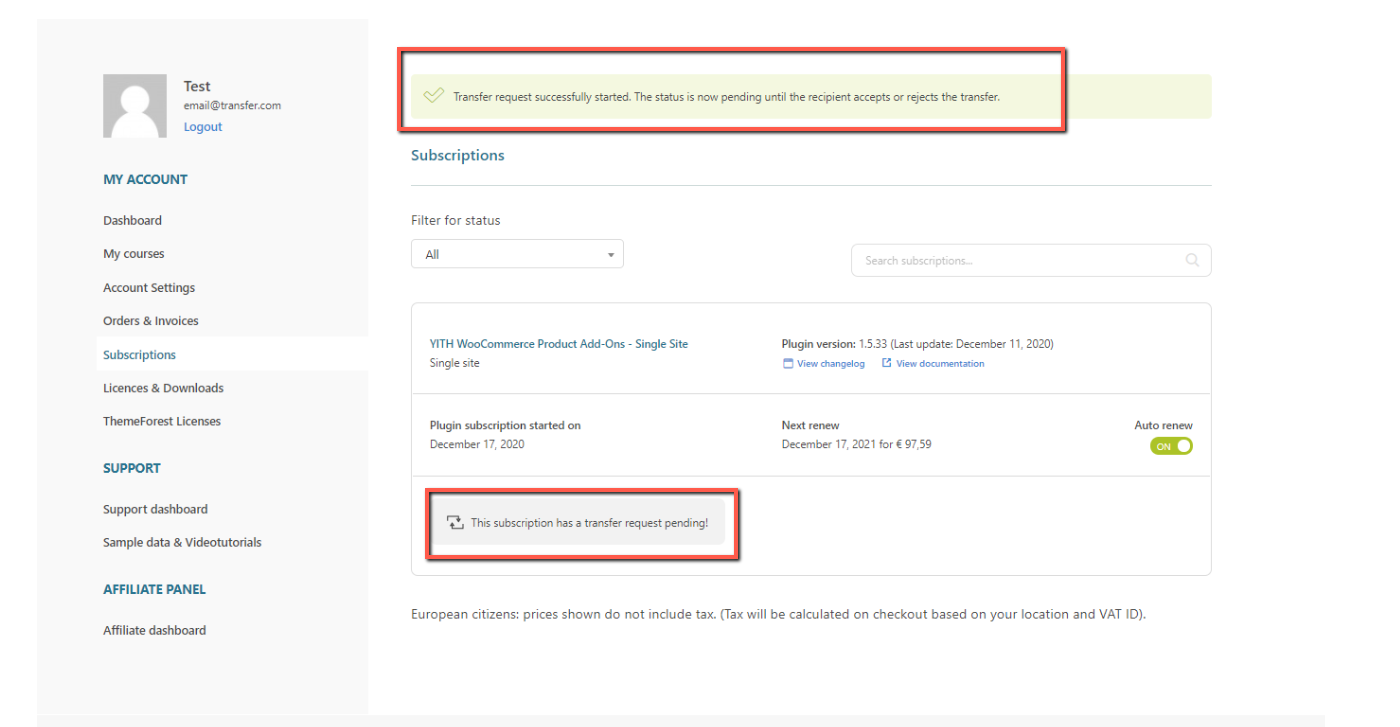Click 'December 17, 2020' start date
This screenshot has width=1400, height=727.
477,444
